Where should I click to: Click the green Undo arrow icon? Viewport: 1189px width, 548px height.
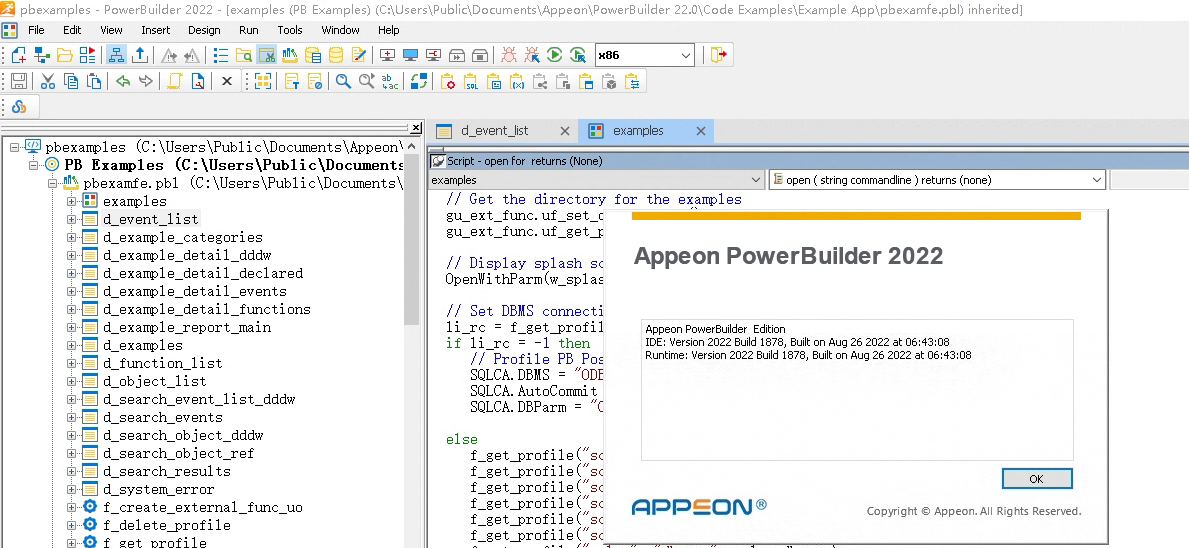[x=123, y=81]
